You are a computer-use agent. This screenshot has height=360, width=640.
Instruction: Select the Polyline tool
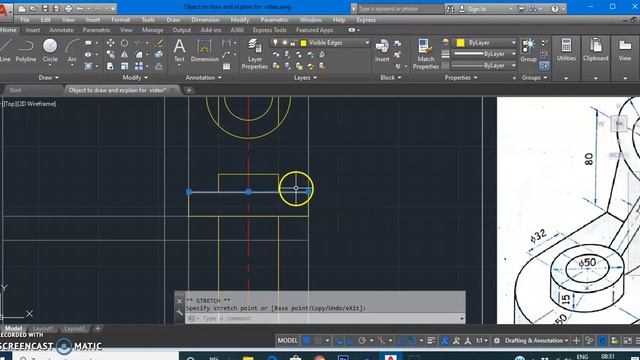[26, 50]
